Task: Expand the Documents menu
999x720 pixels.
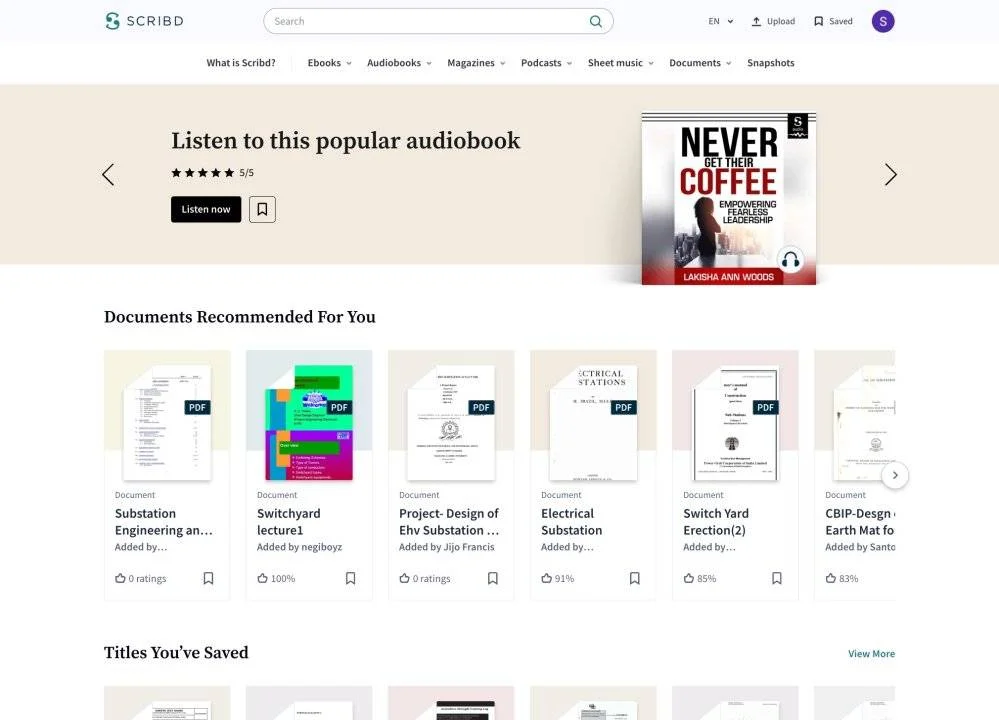Action: (700, 63)
